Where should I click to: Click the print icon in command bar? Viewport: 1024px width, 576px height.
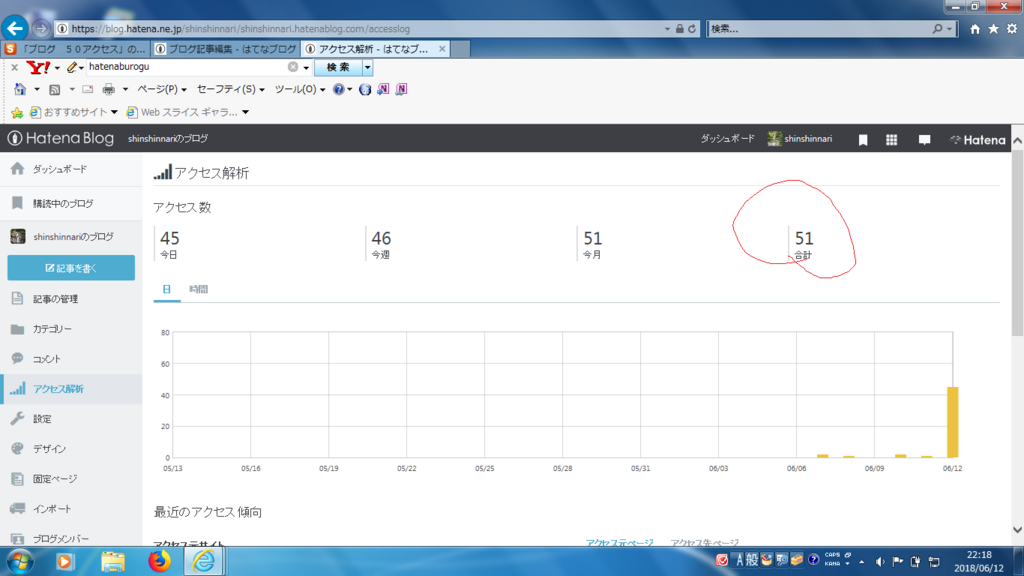coord(108,89)
